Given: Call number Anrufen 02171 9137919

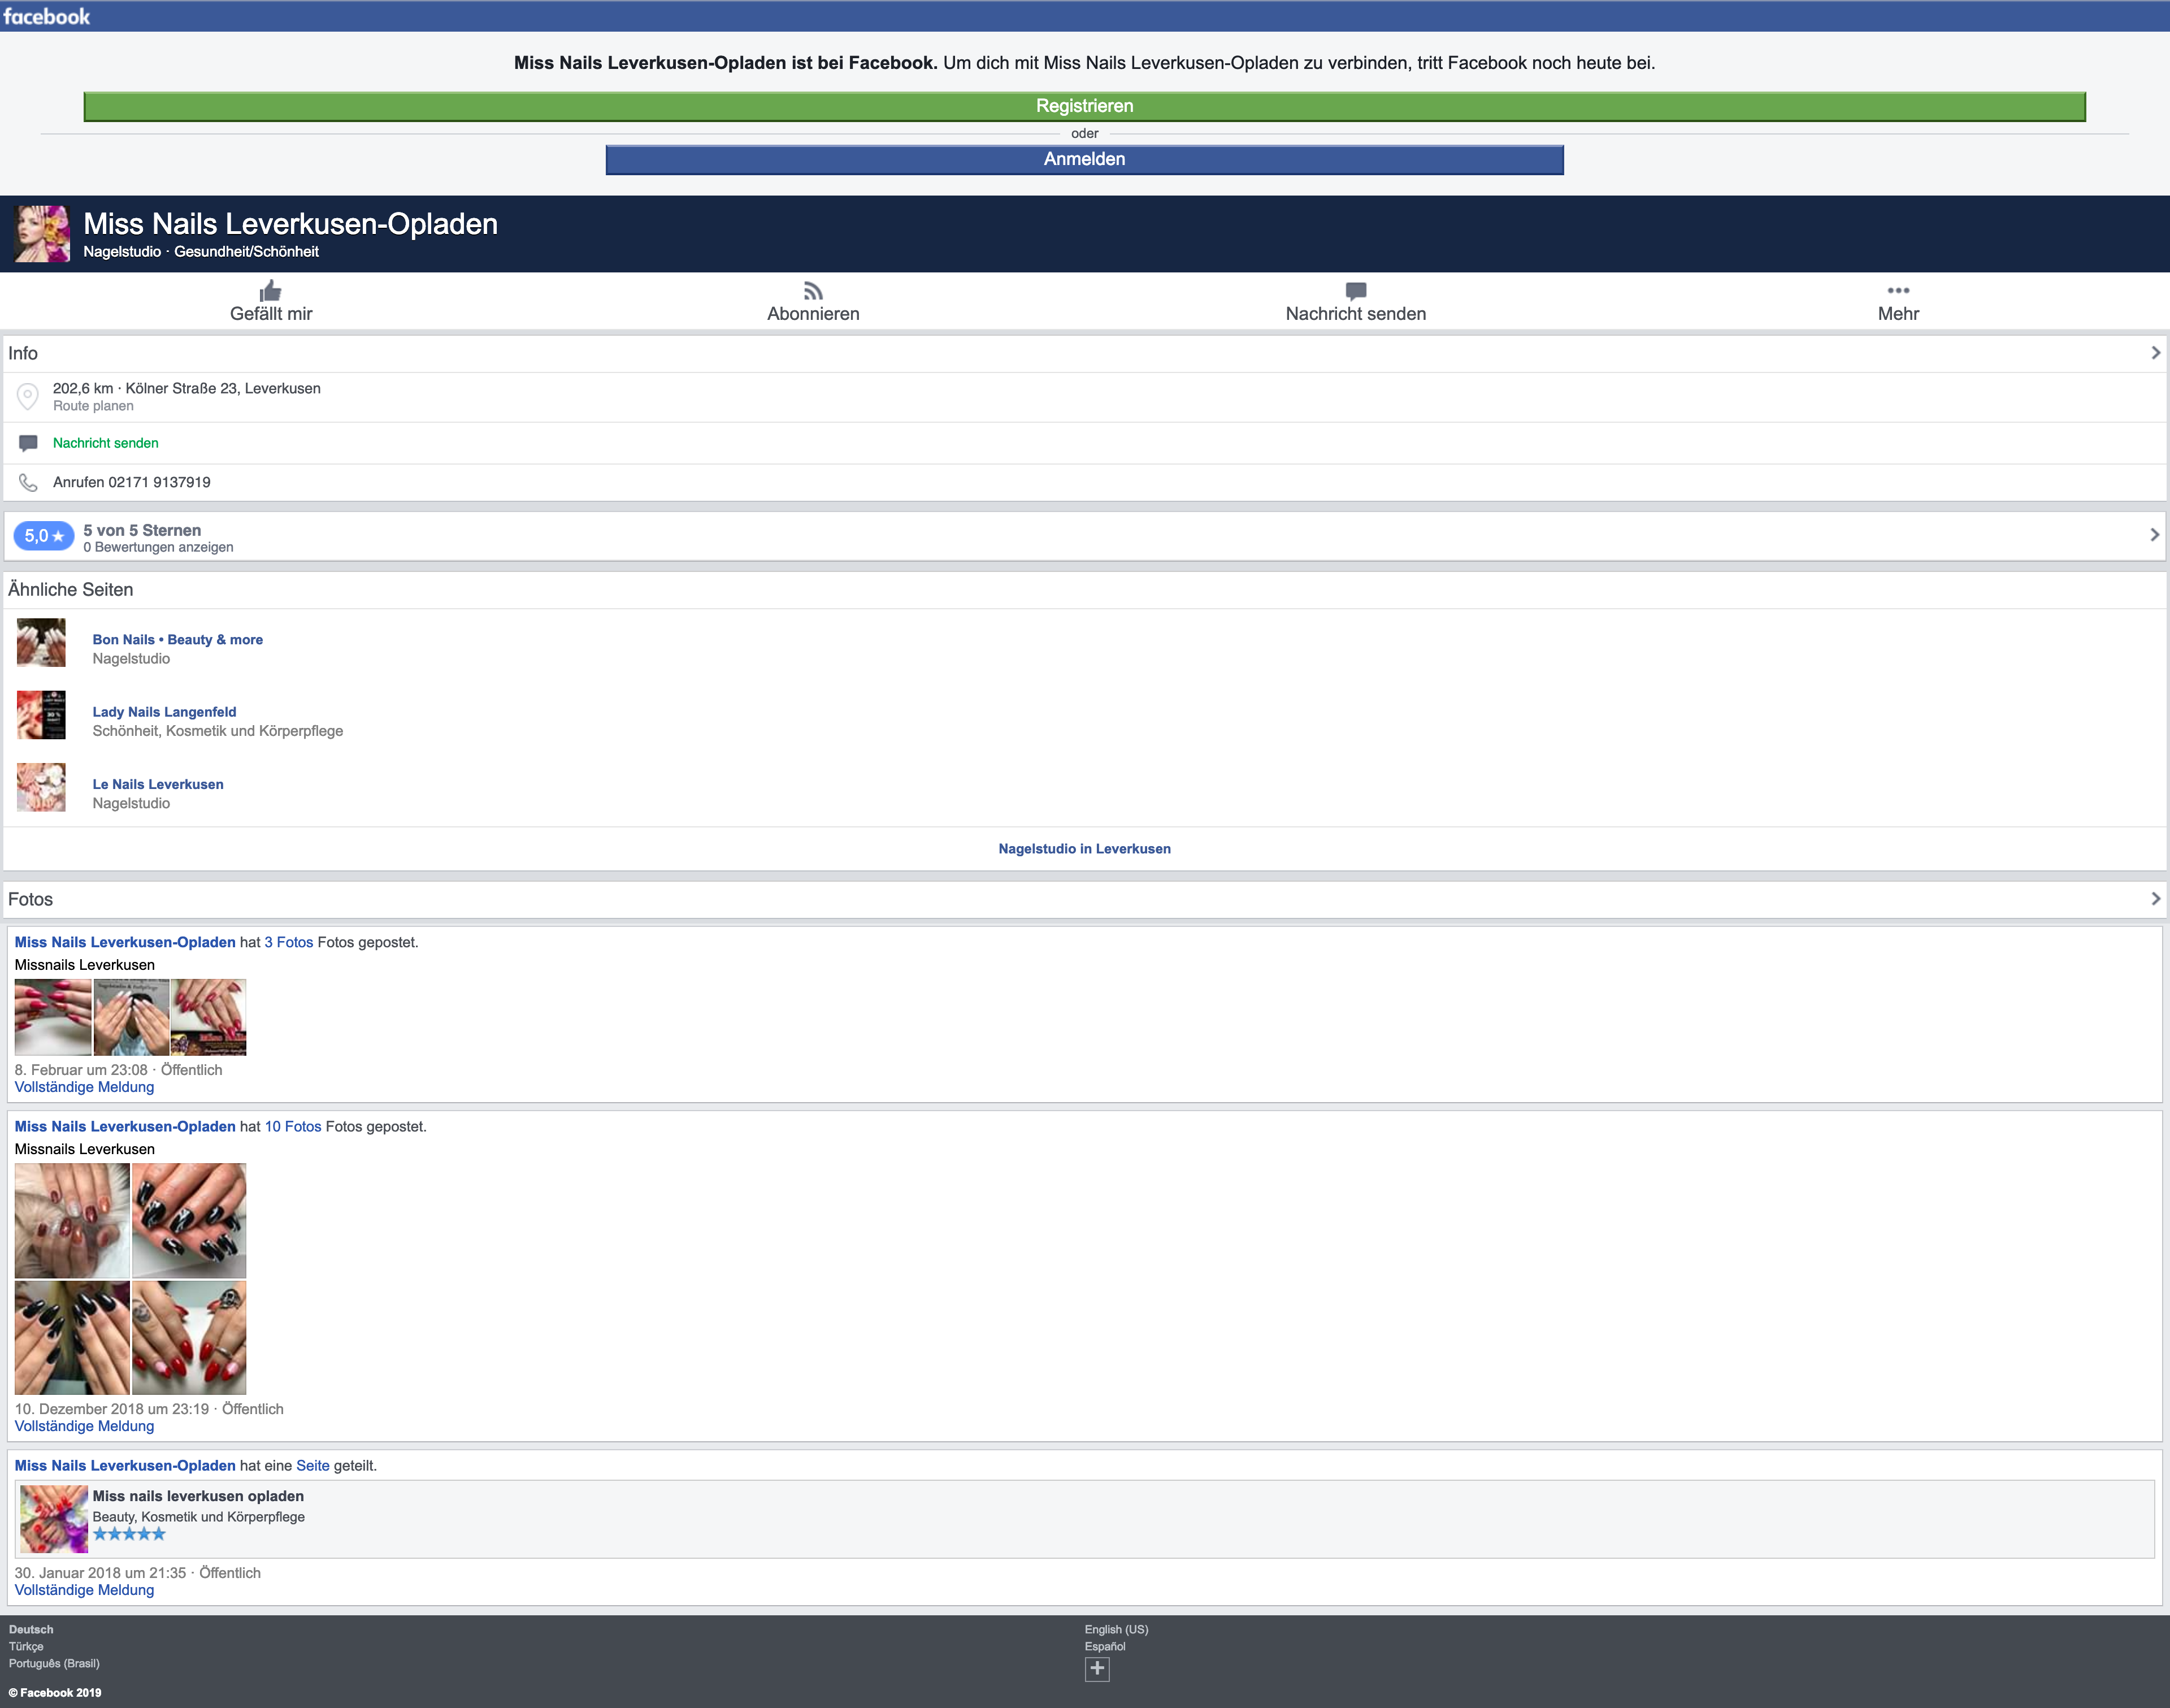Looking at the screenshot, I should [131, 482].
